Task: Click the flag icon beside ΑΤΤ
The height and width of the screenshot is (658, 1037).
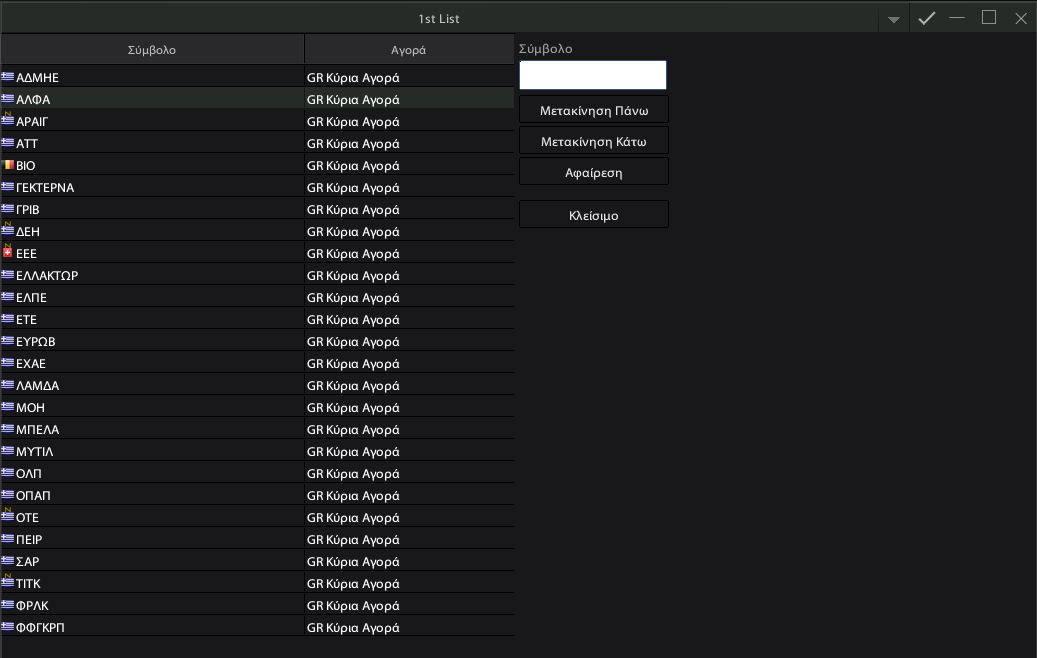Action: point(8,142)
